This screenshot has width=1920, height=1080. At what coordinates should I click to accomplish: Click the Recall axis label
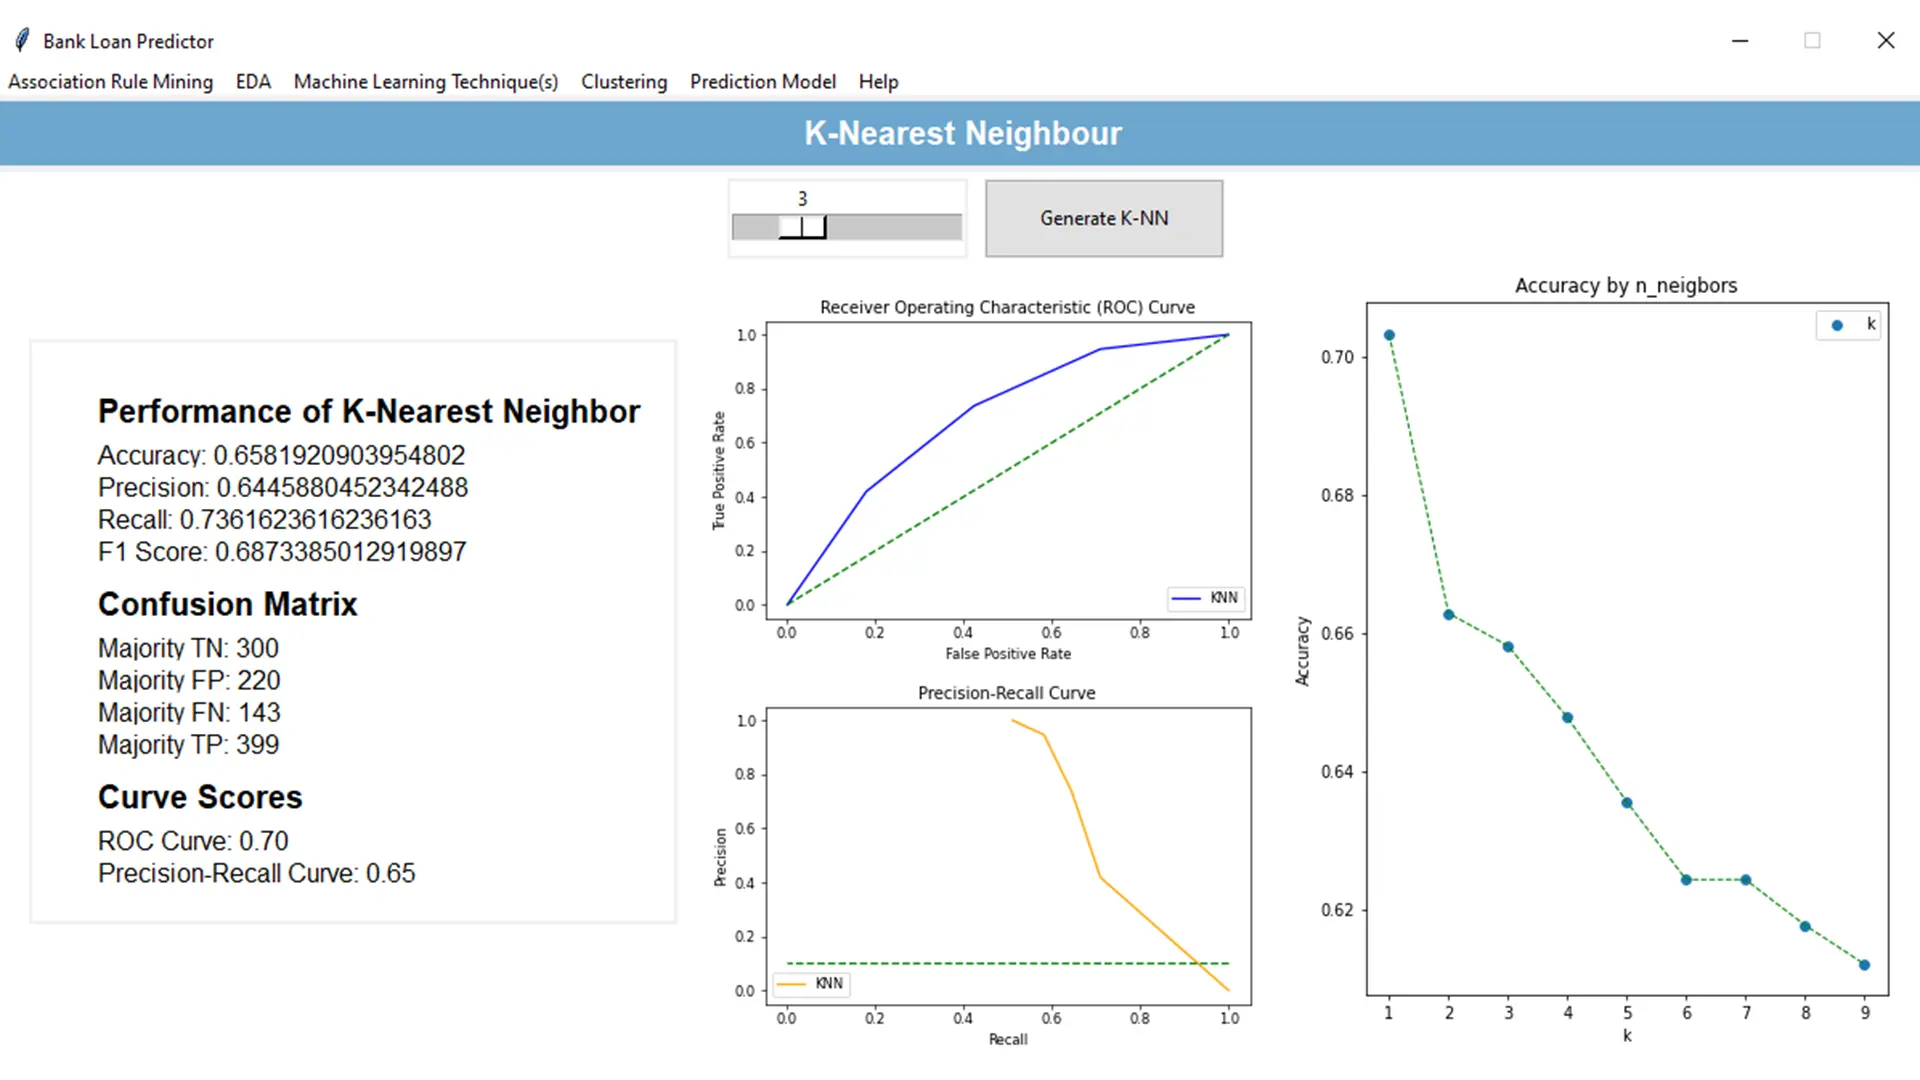click(1008, 1040)
